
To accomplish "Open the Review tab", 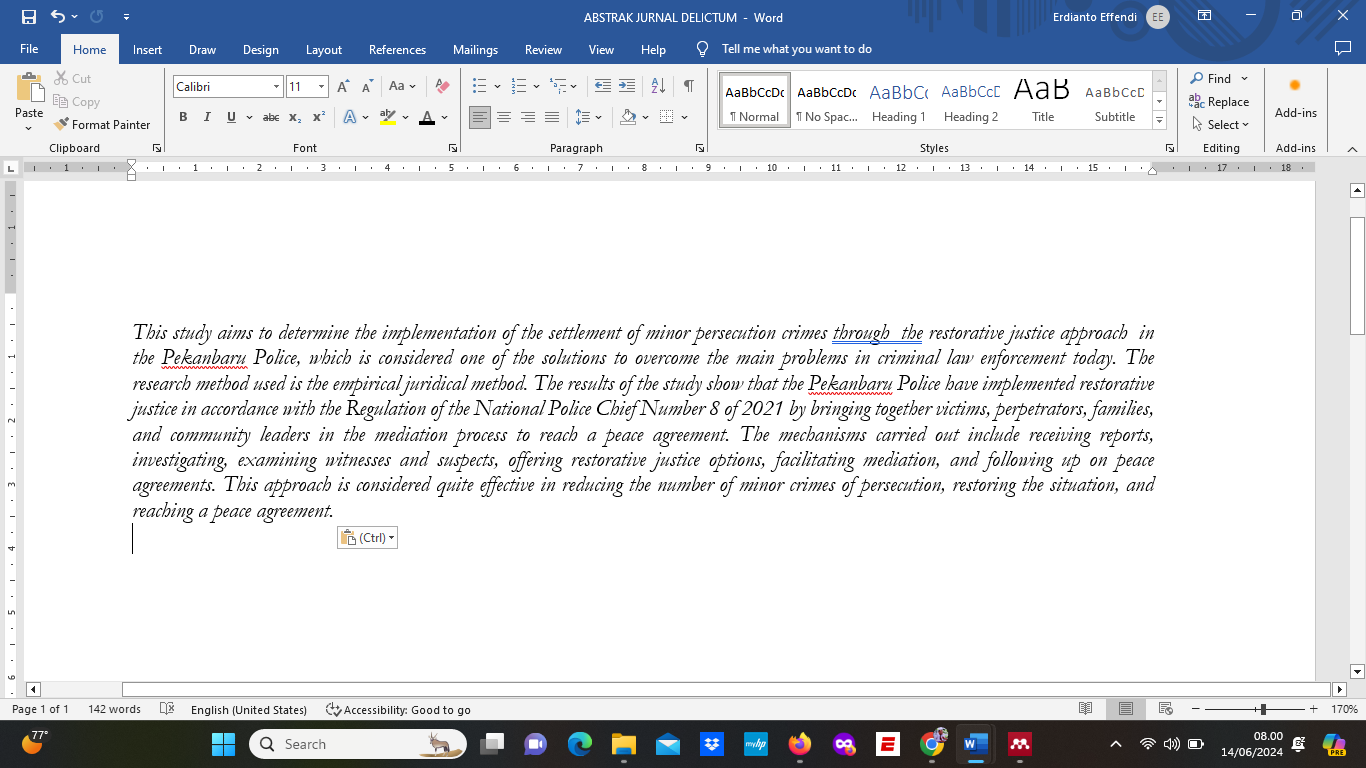I will (543, 49).
